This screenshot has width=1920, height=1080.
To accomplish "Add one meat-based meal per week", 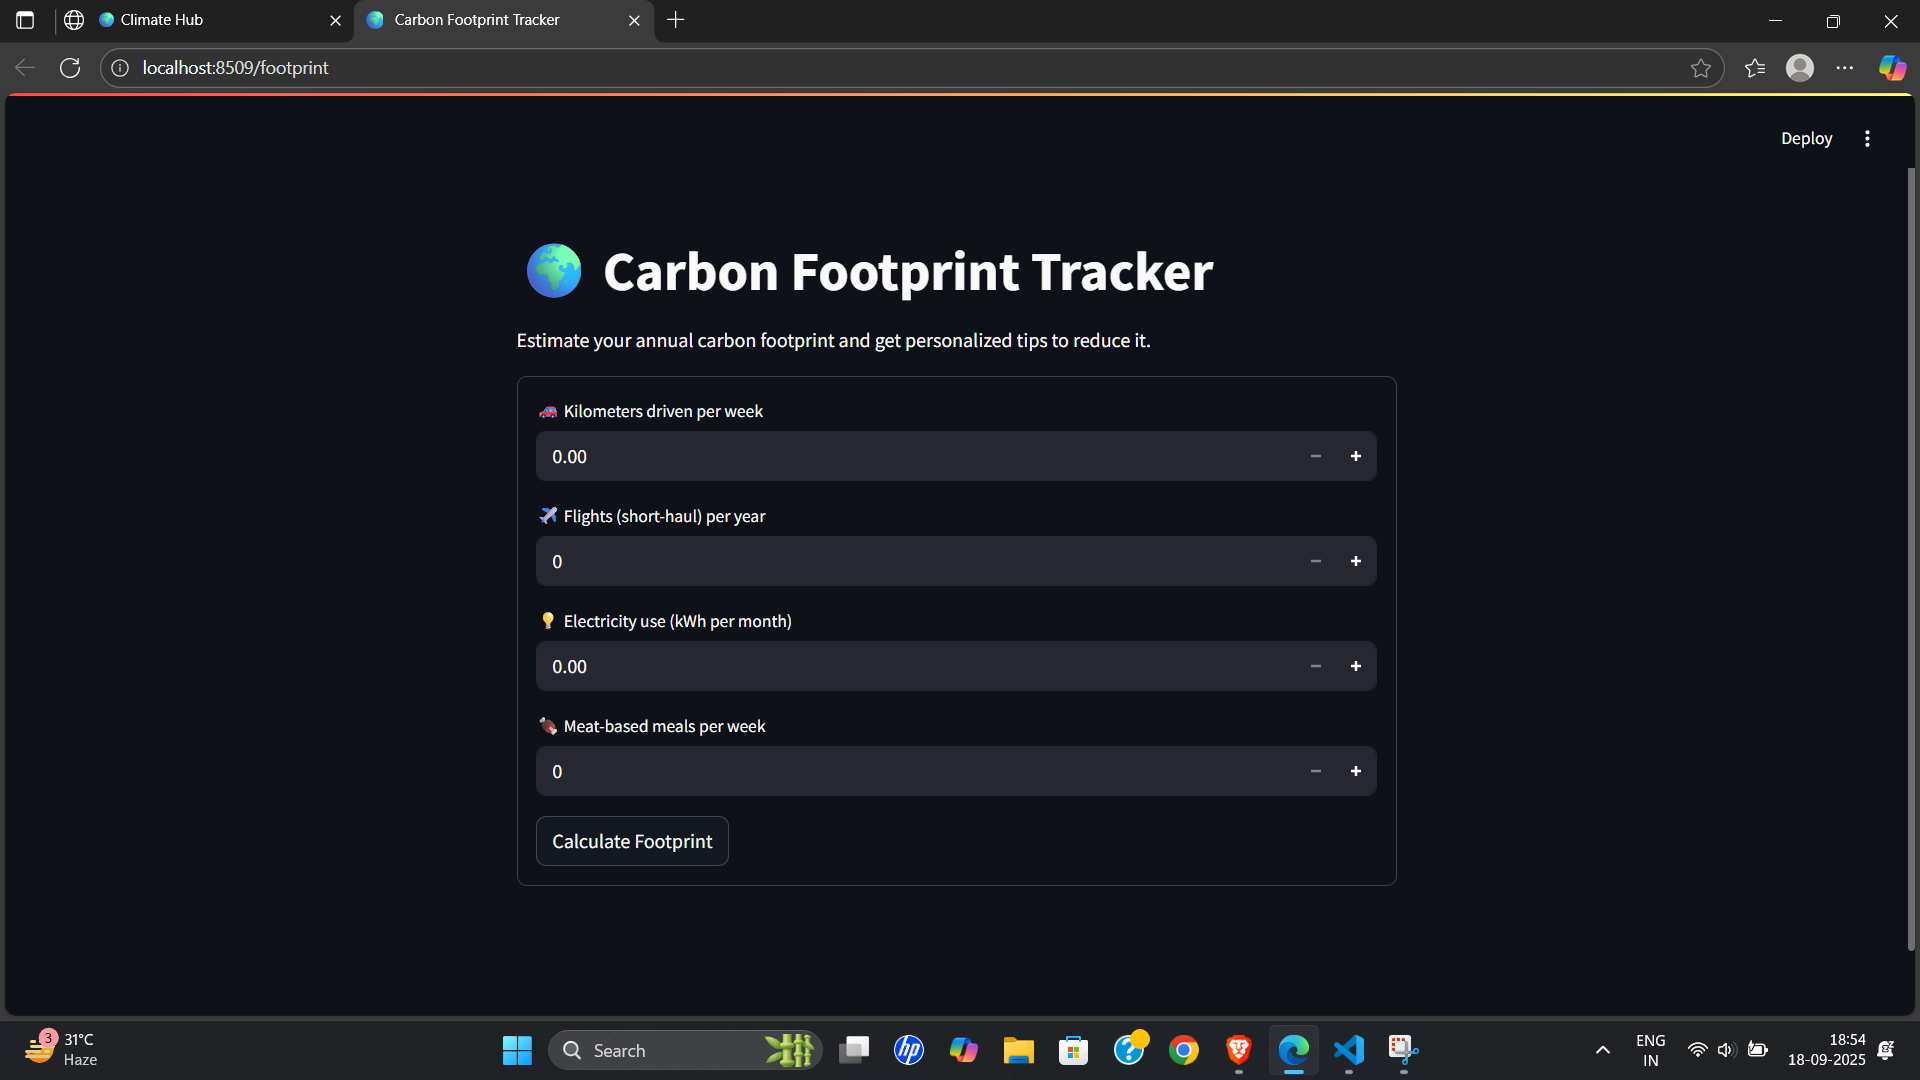I will [x=1355, y=771].
